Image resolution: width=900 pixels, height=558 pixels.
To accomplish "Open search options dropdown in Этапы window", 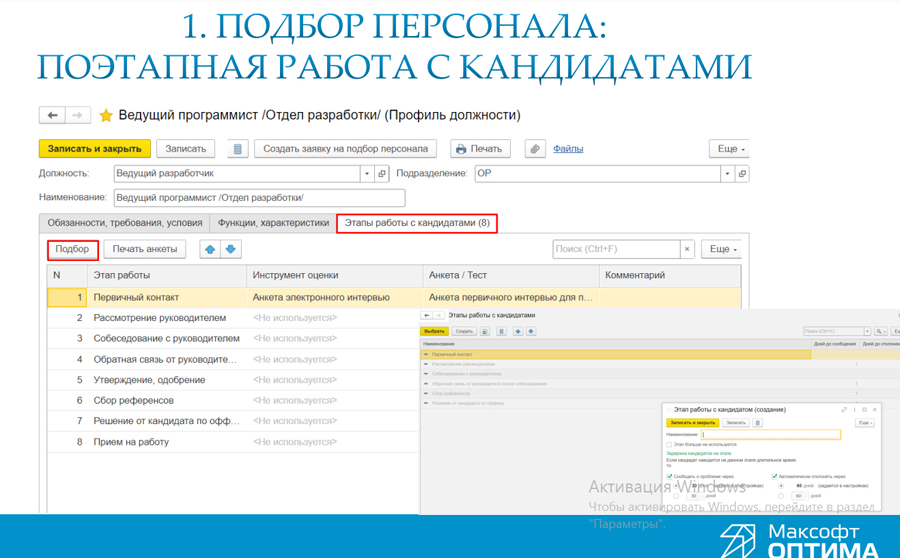I will [x=881, y=331].
